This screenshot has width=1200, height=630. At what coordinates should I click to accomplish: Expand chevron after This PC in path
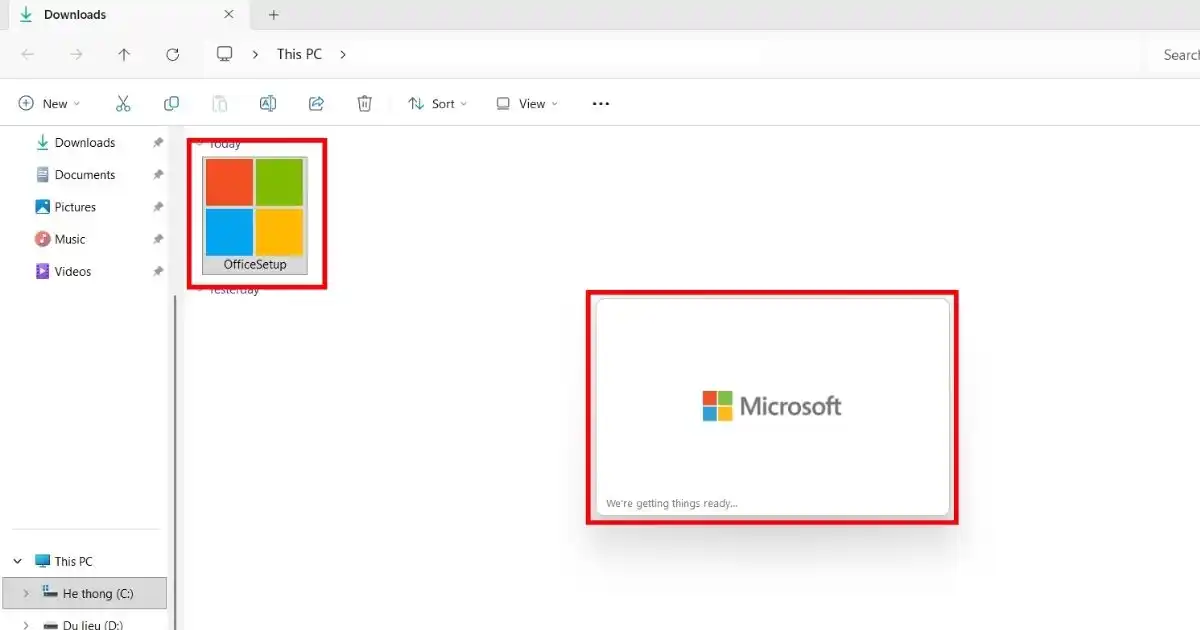click(343, 54)
